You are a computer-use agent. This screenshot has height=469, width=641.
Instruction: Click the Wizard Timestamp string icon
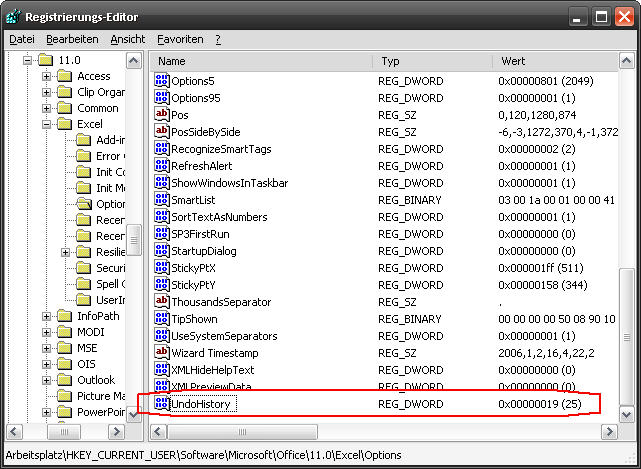pos(162,353)
